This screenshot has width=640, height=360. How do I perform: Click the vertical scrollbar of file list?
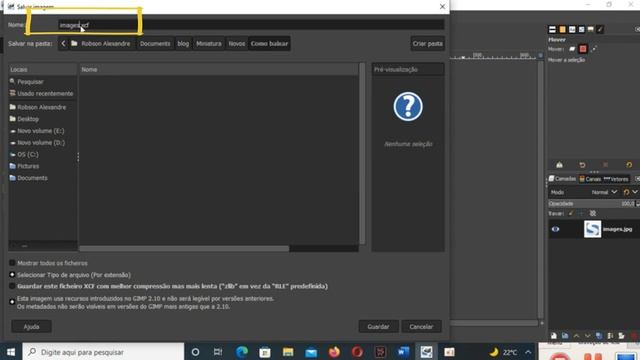pyautogui.click(x=362, y=153)
